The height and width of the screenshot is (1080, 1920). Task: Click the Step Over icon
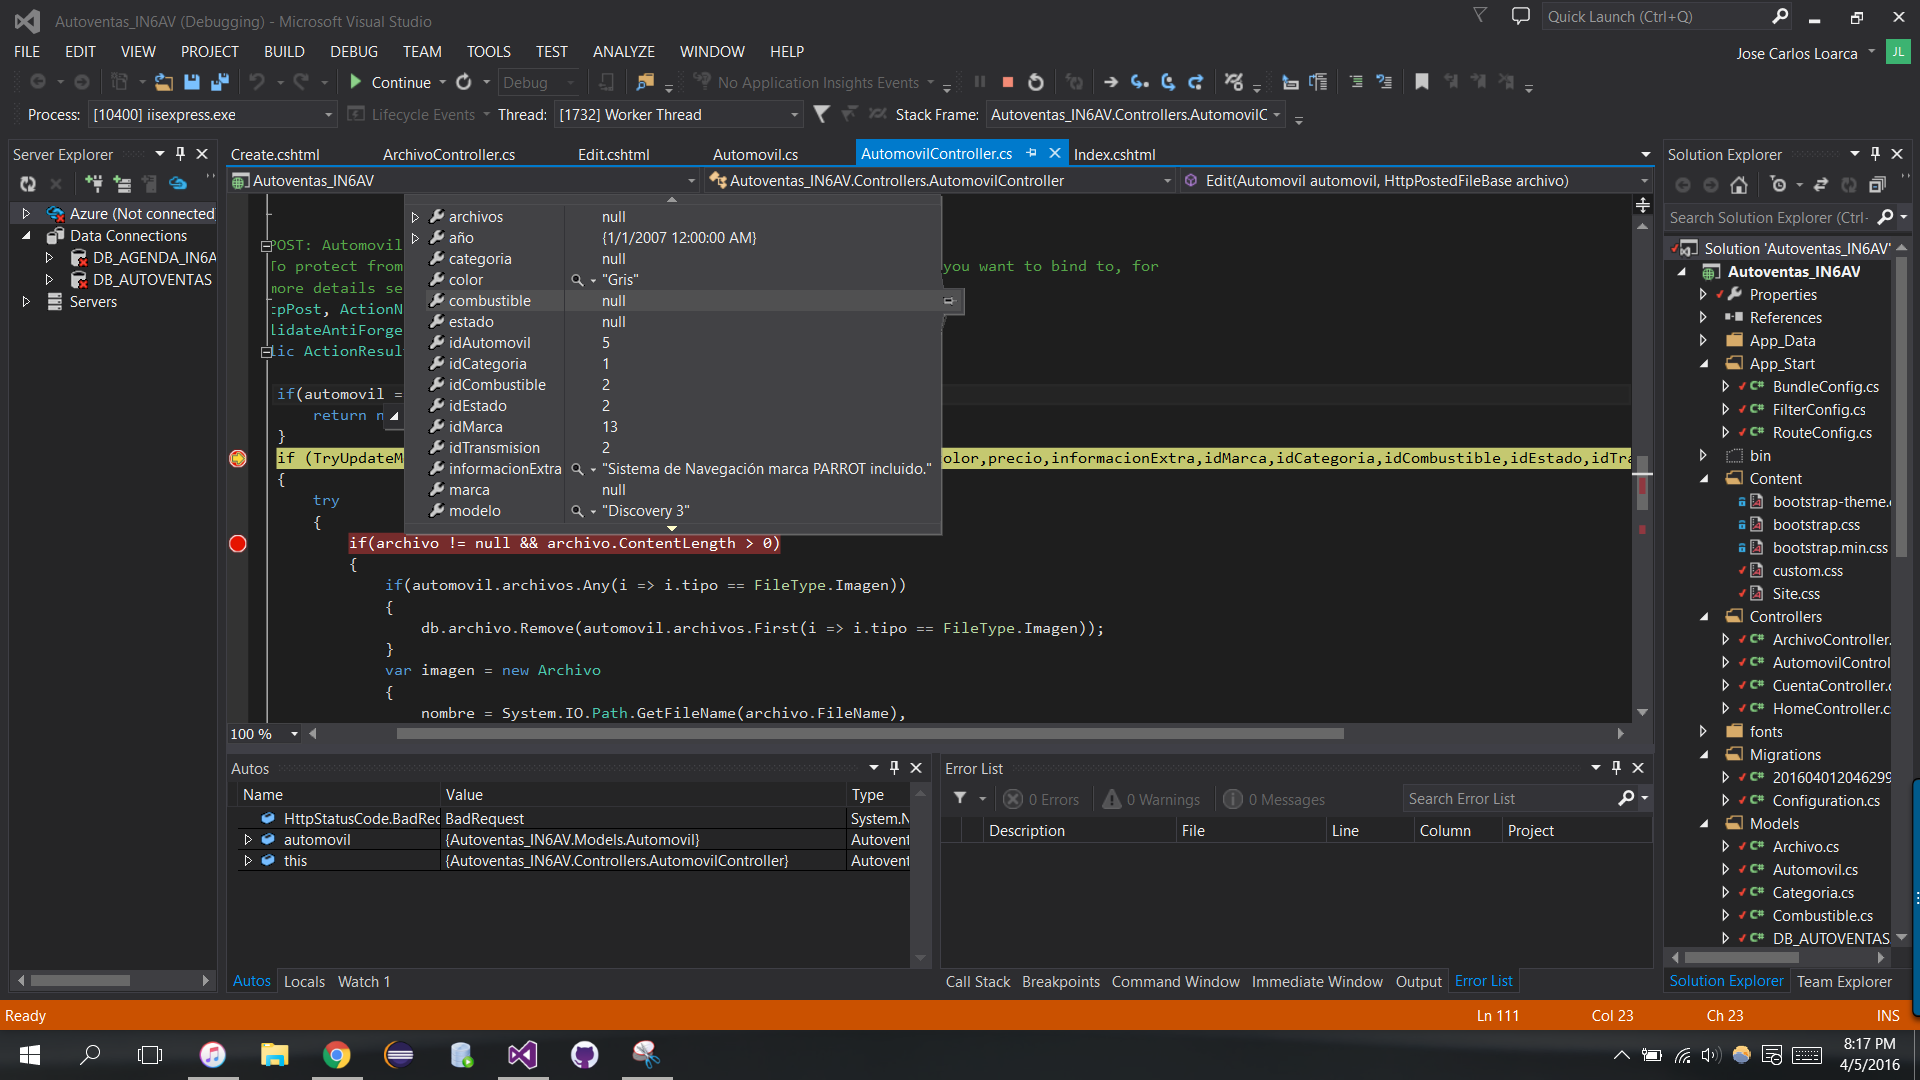pos(1168,82)
